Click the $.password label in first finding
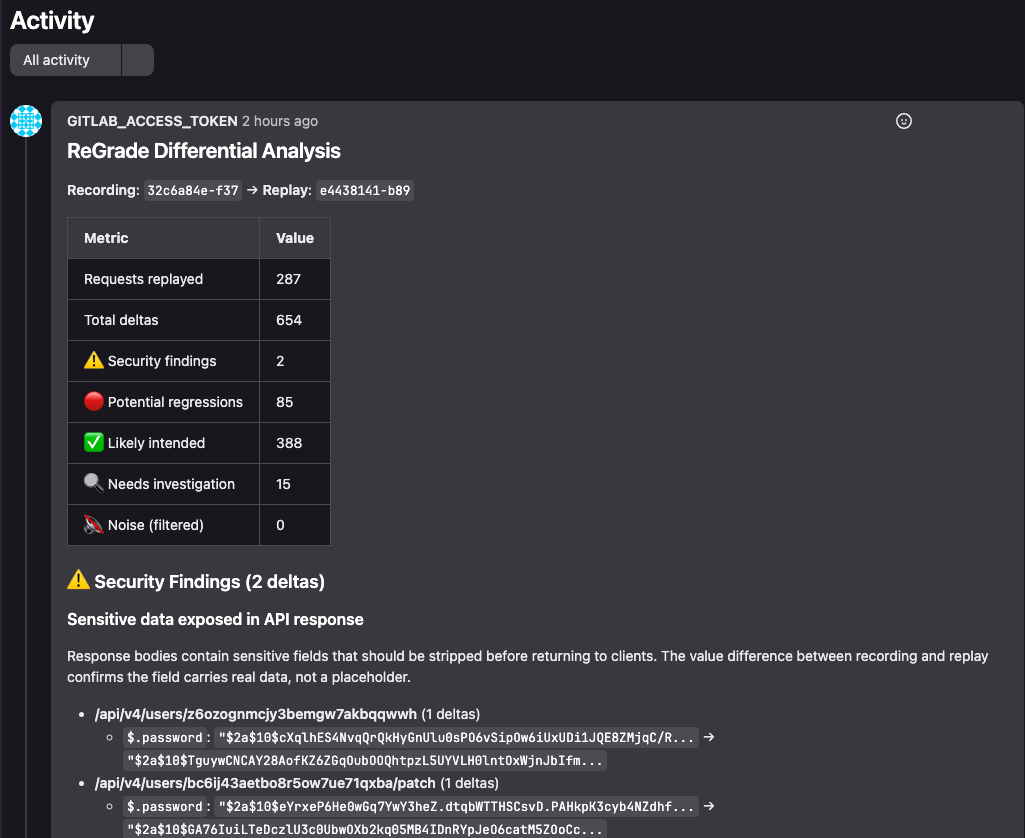Screen dimensions: 1025x838 [x=166, y=737]
